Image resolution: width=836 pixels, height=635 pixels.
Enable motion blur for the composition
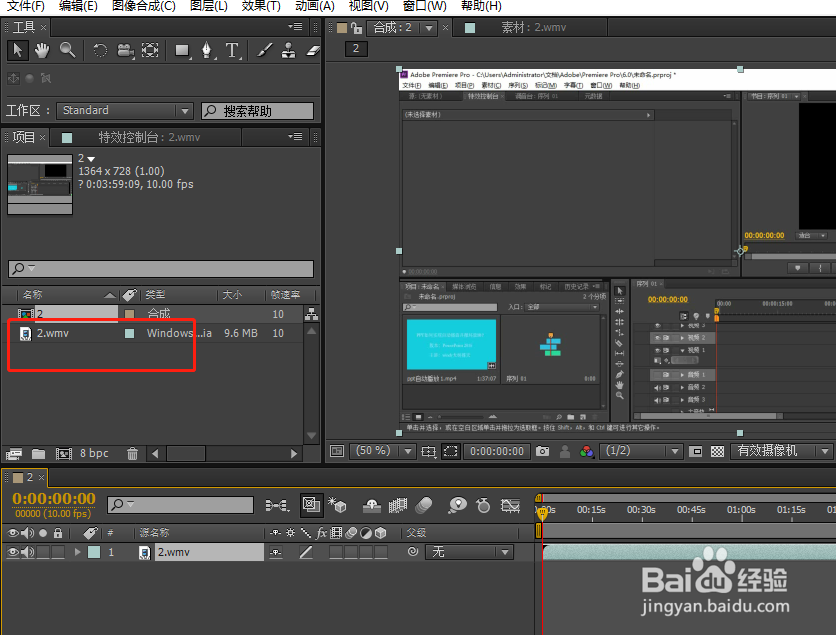424,505
